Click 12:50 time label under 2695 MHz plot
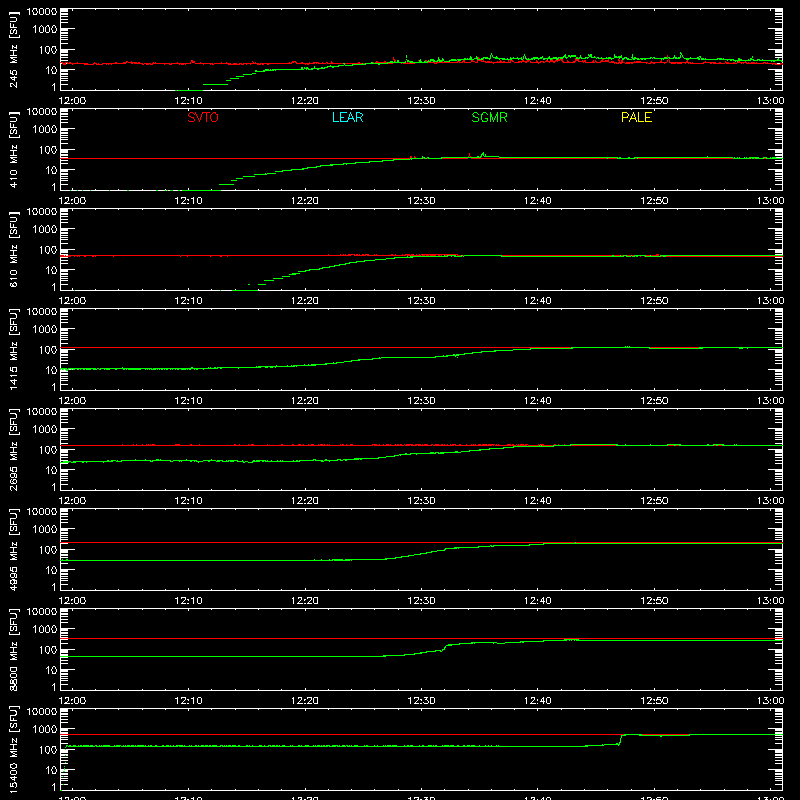 (x=654, y=501)
